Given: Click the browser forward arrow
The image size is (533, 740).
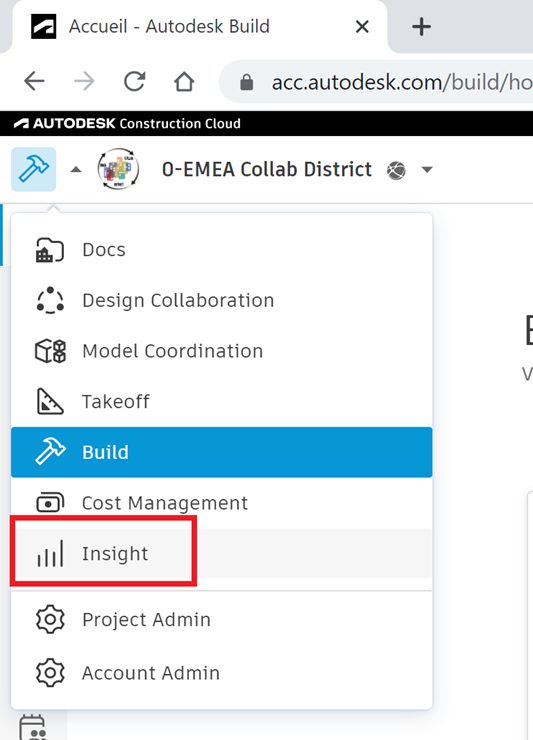Looking at the screenshot, I should click(85, 82).
